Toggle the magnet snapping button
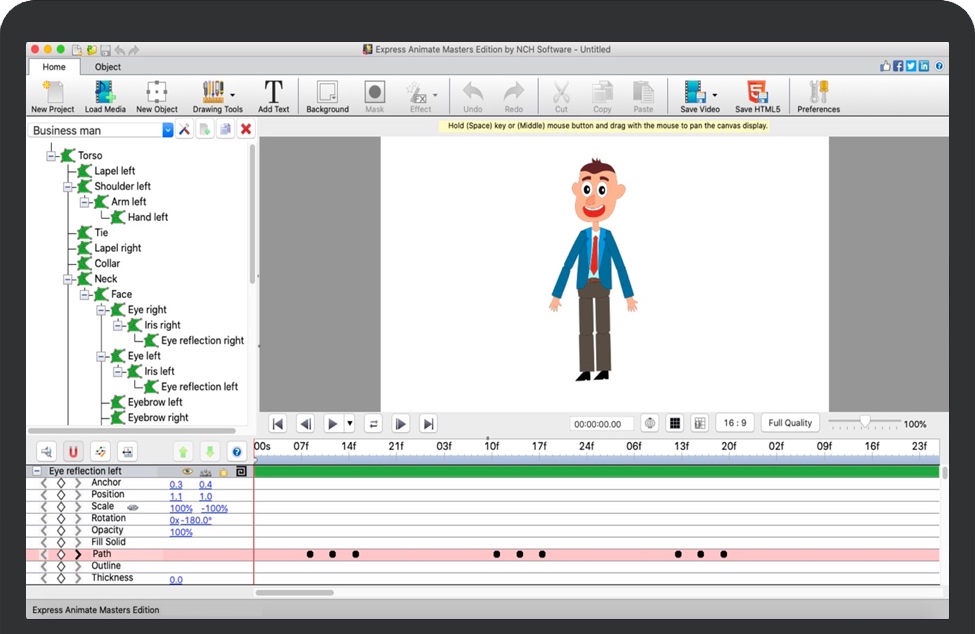The width and height of the screenshot is (975, 634). 73,452
